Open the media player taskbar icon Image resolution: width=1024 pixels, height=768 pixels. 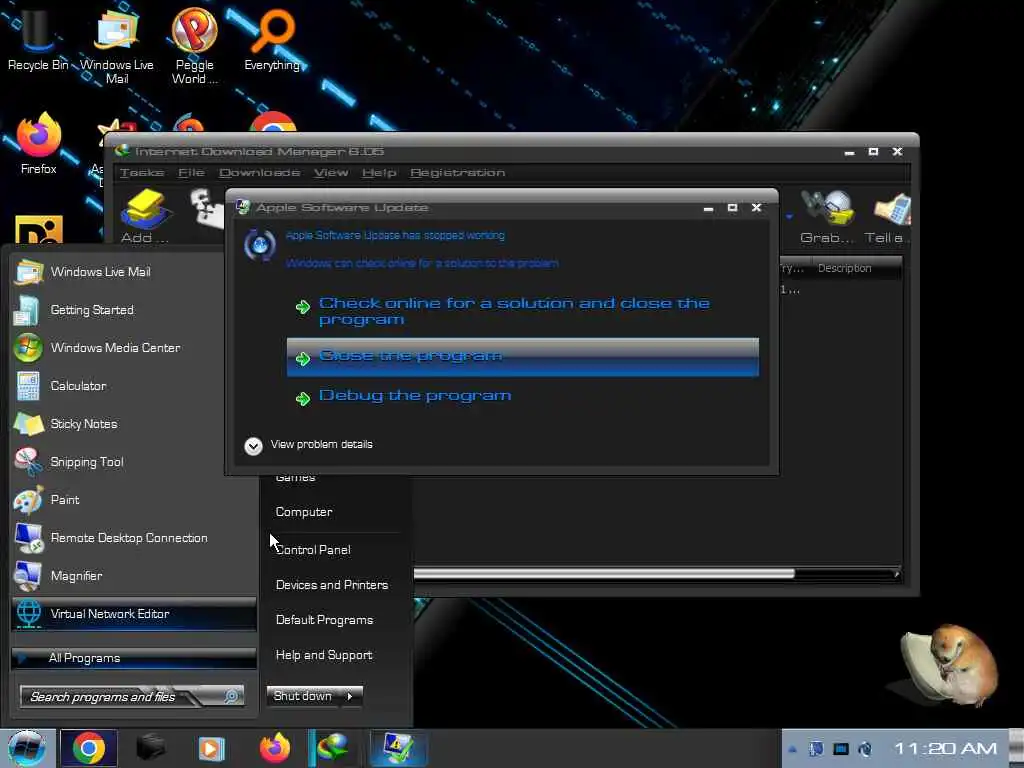click(x=211, y=748)
